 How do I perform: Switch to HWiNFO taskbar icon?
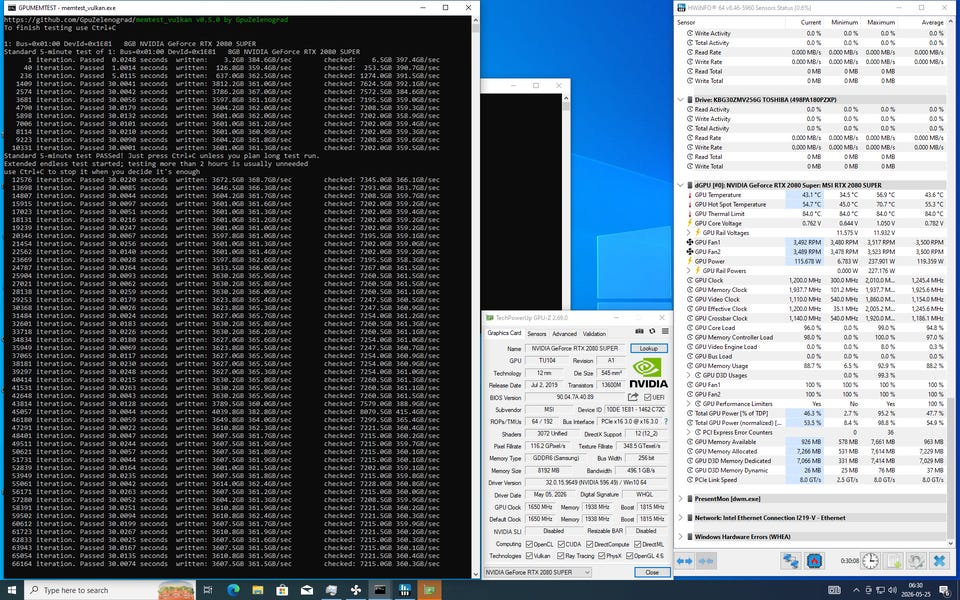coord(405,590)
